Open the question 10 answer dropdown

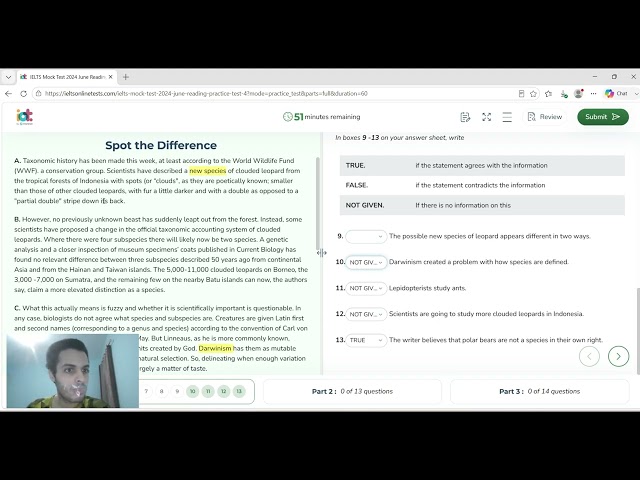coord(366,262)
